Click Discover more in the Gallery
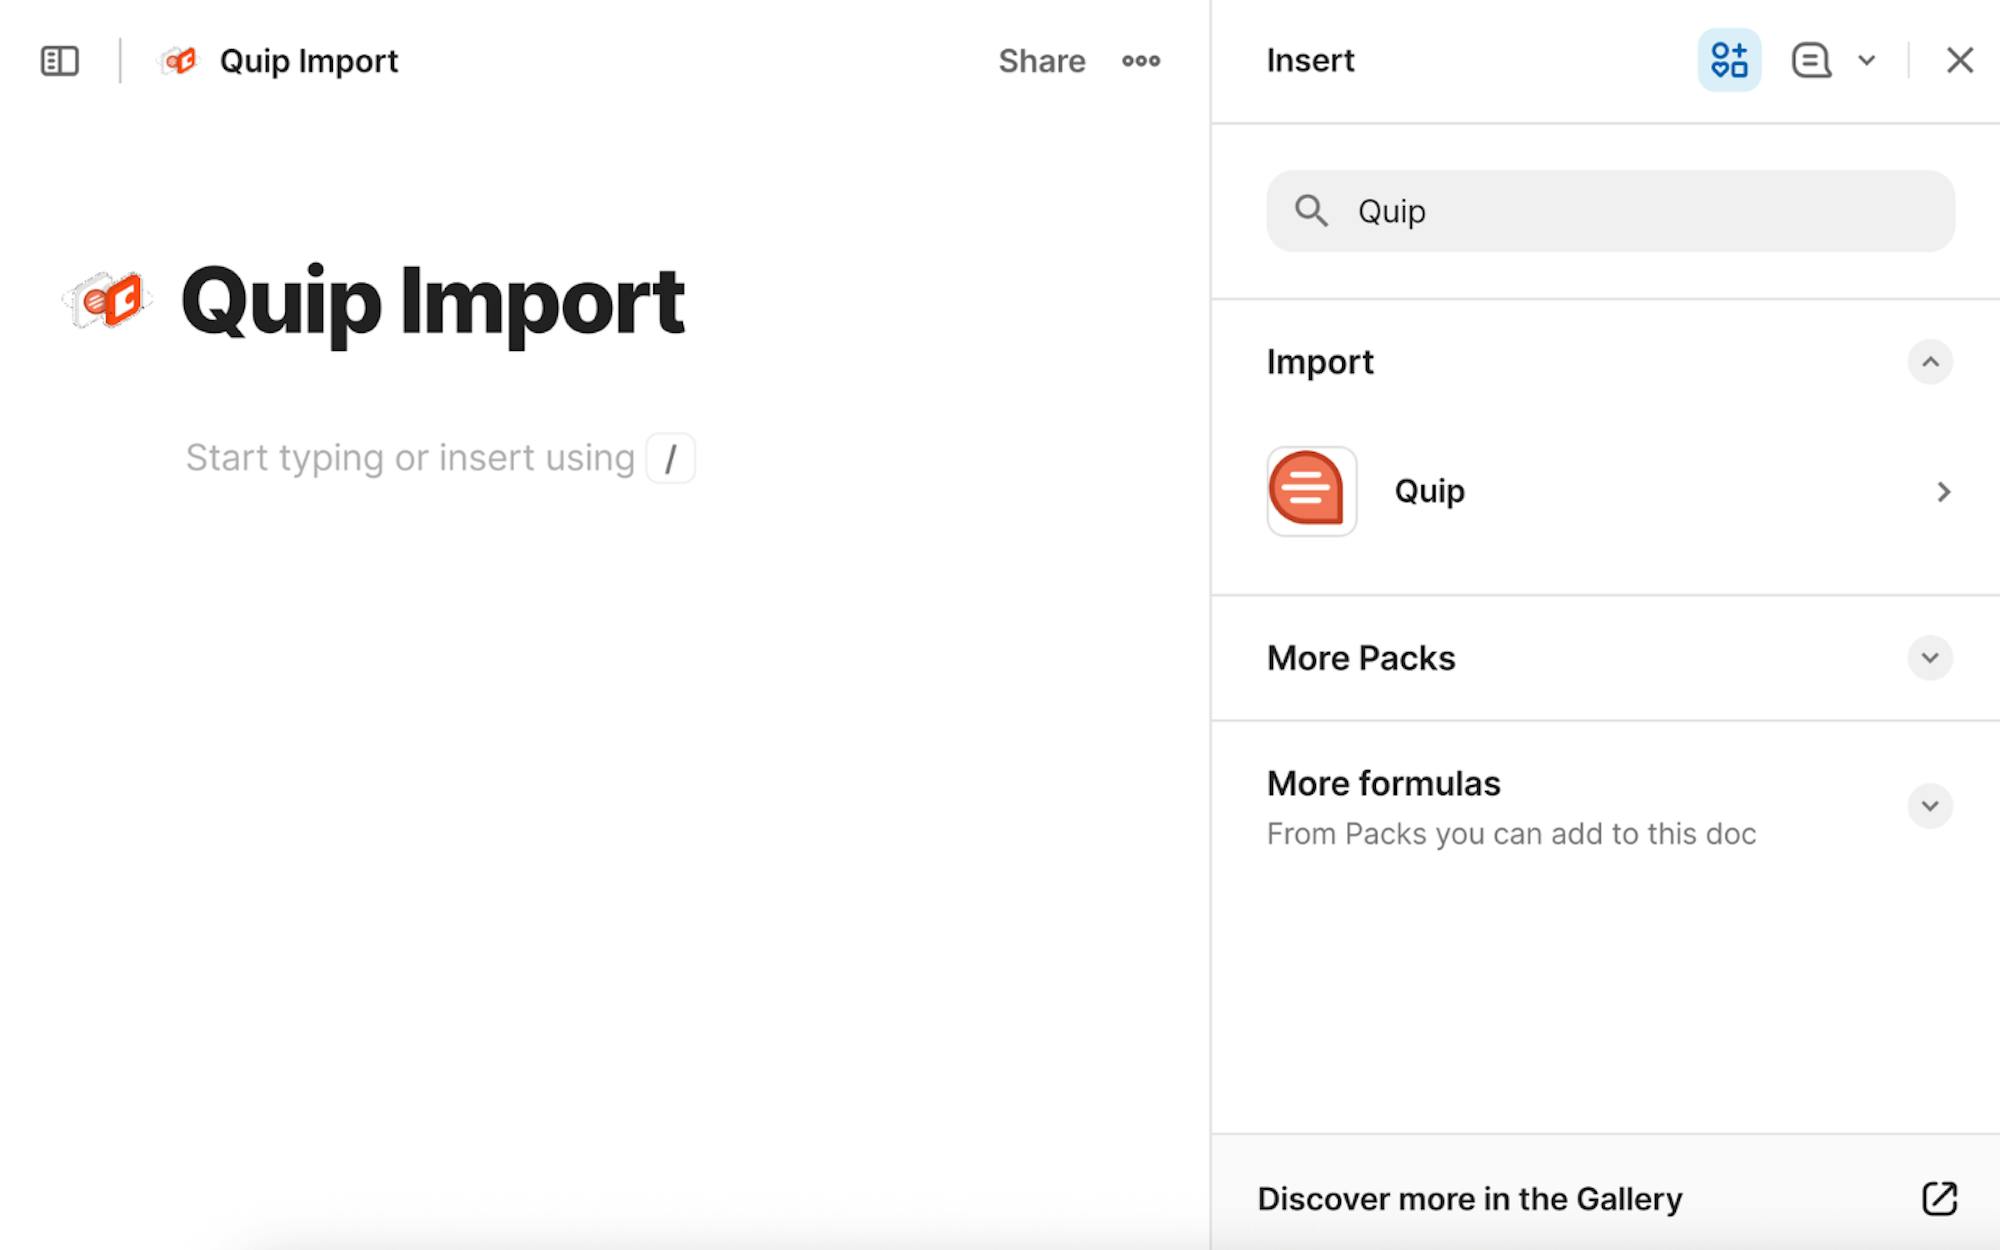 click(1469, 1198)
